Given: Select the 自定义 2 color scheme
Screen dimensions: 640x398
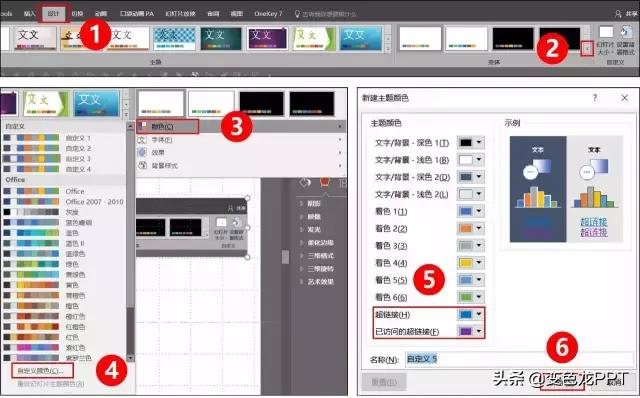Looking at the screenshot, I should [x=64, y=148].
